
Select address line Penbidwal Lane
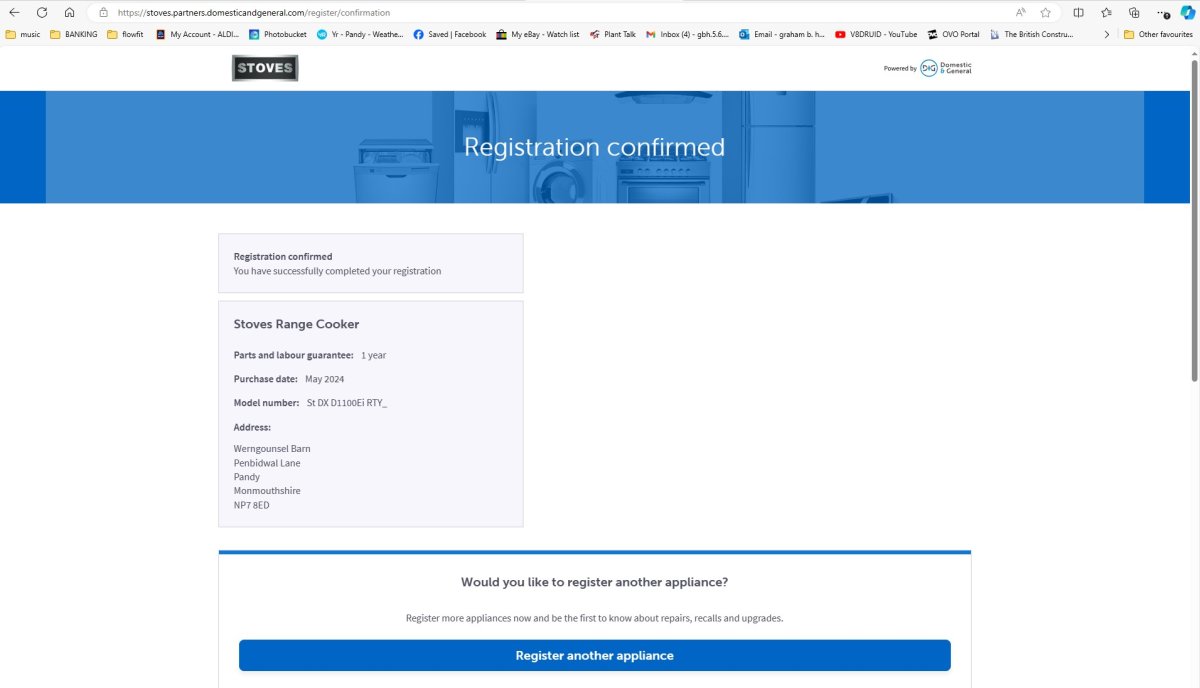[267, 463]
